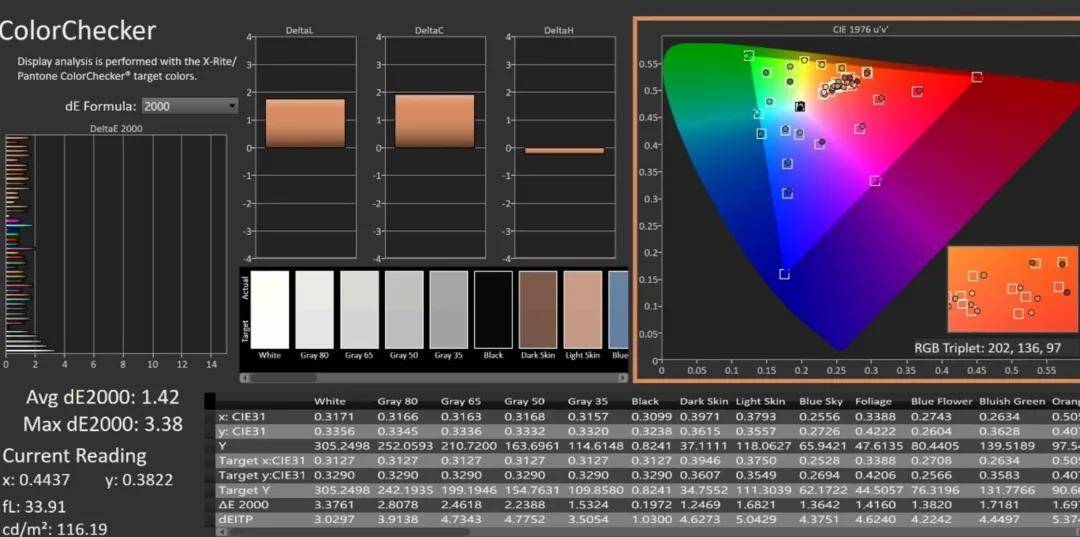Choose the Light Skin color swatch

click(x=583, y=309)
